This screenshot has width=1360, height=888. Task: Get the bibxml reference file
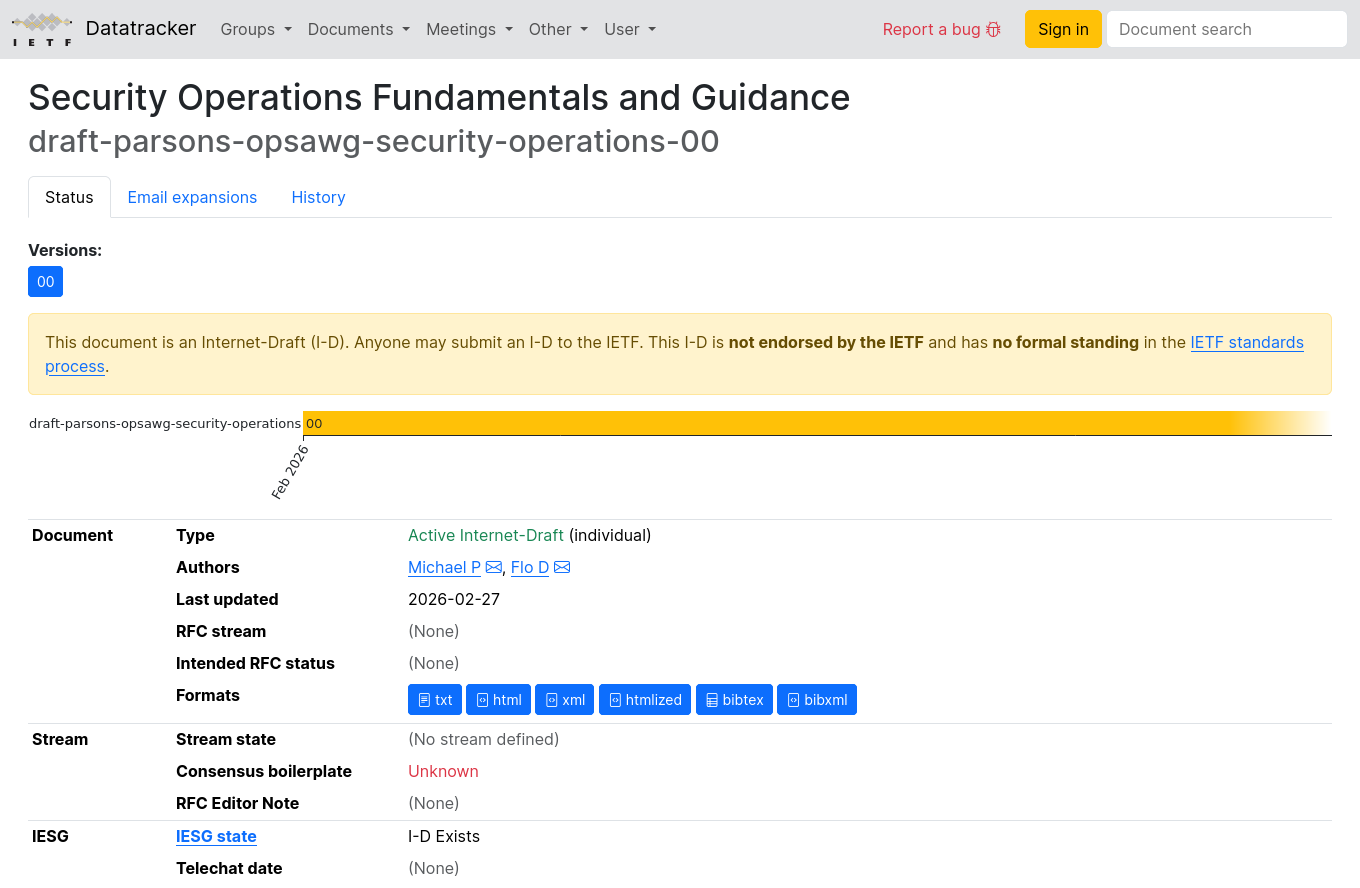(x=817, y=700)
